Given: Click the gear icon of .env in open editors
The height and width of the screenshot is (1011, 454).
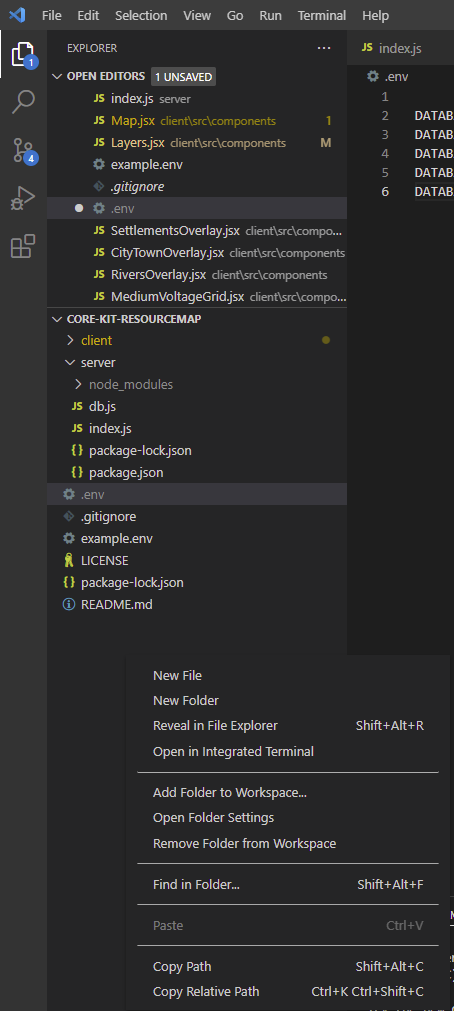Looking at the screenshot, I should click(x=99, y=208).
